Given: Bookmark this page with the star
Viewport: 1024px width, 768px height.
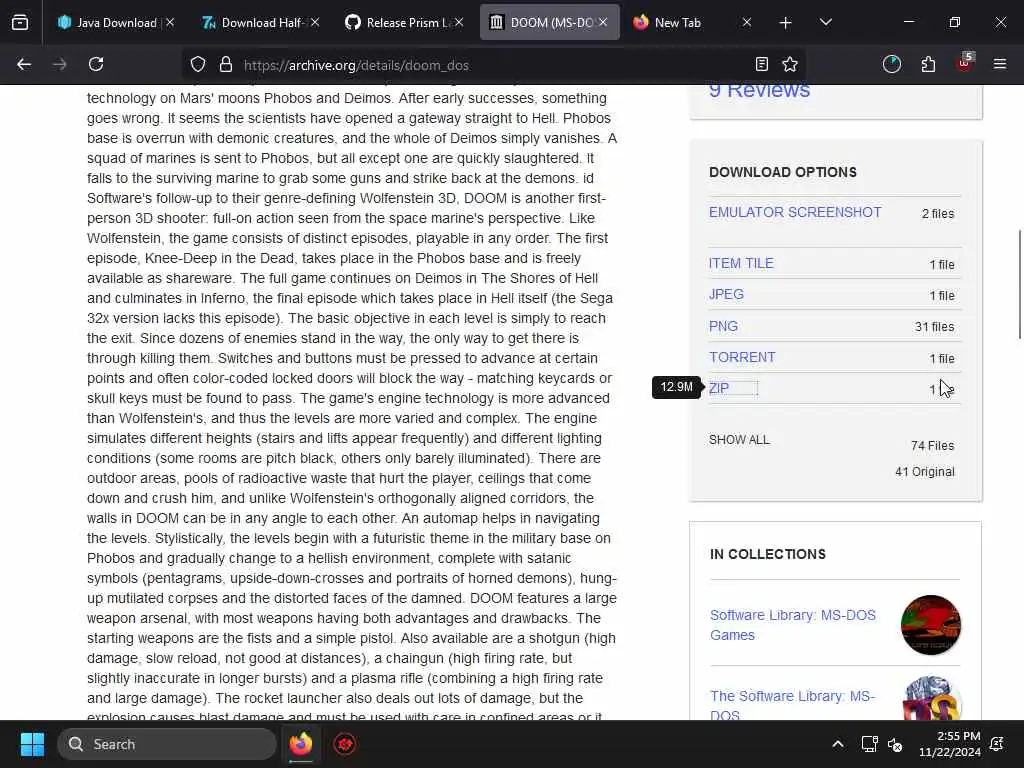Looking at the screenshot, I should click(790, 64).
